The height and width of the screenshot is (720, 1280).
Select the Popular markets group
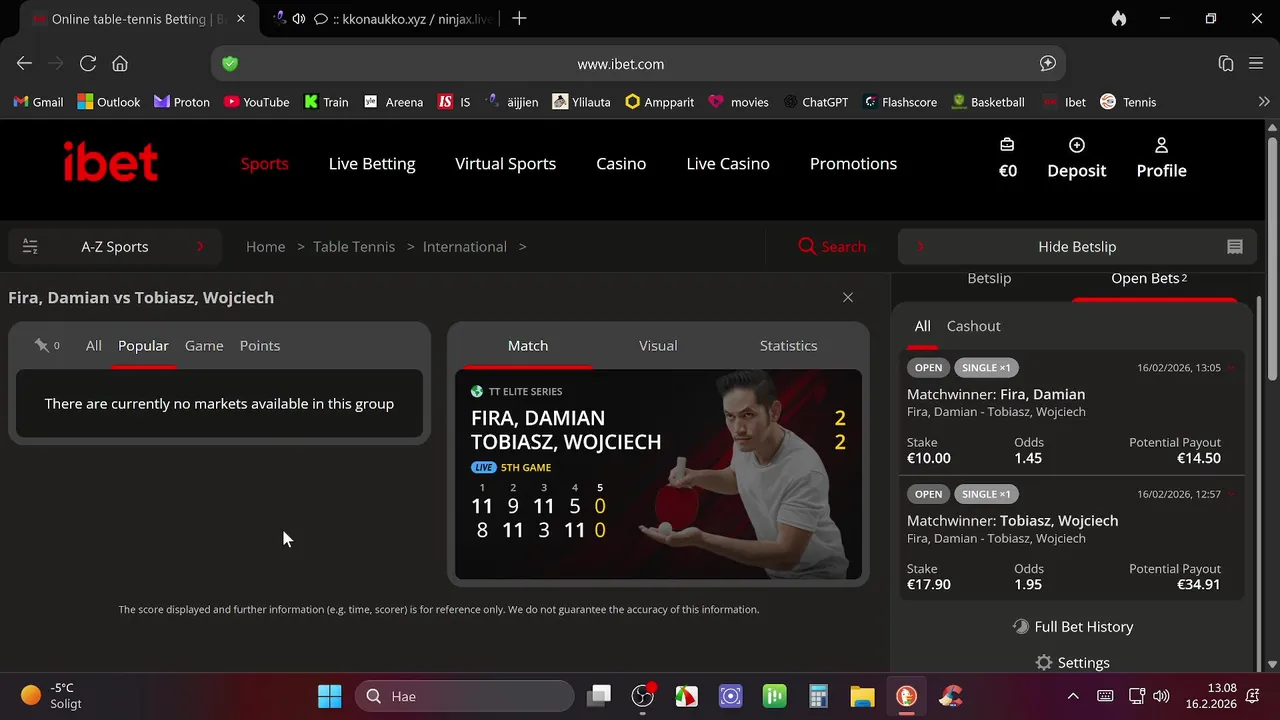tap(143, 346)
